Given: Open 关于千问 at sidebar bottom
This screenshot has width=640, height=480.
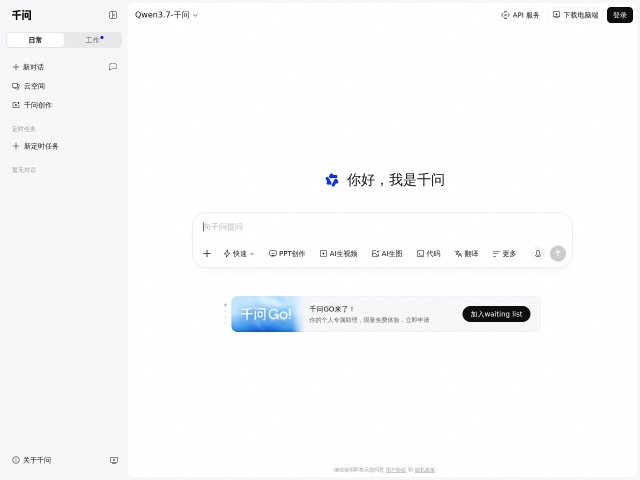Looking at the screenshot, I should [32, 460].
